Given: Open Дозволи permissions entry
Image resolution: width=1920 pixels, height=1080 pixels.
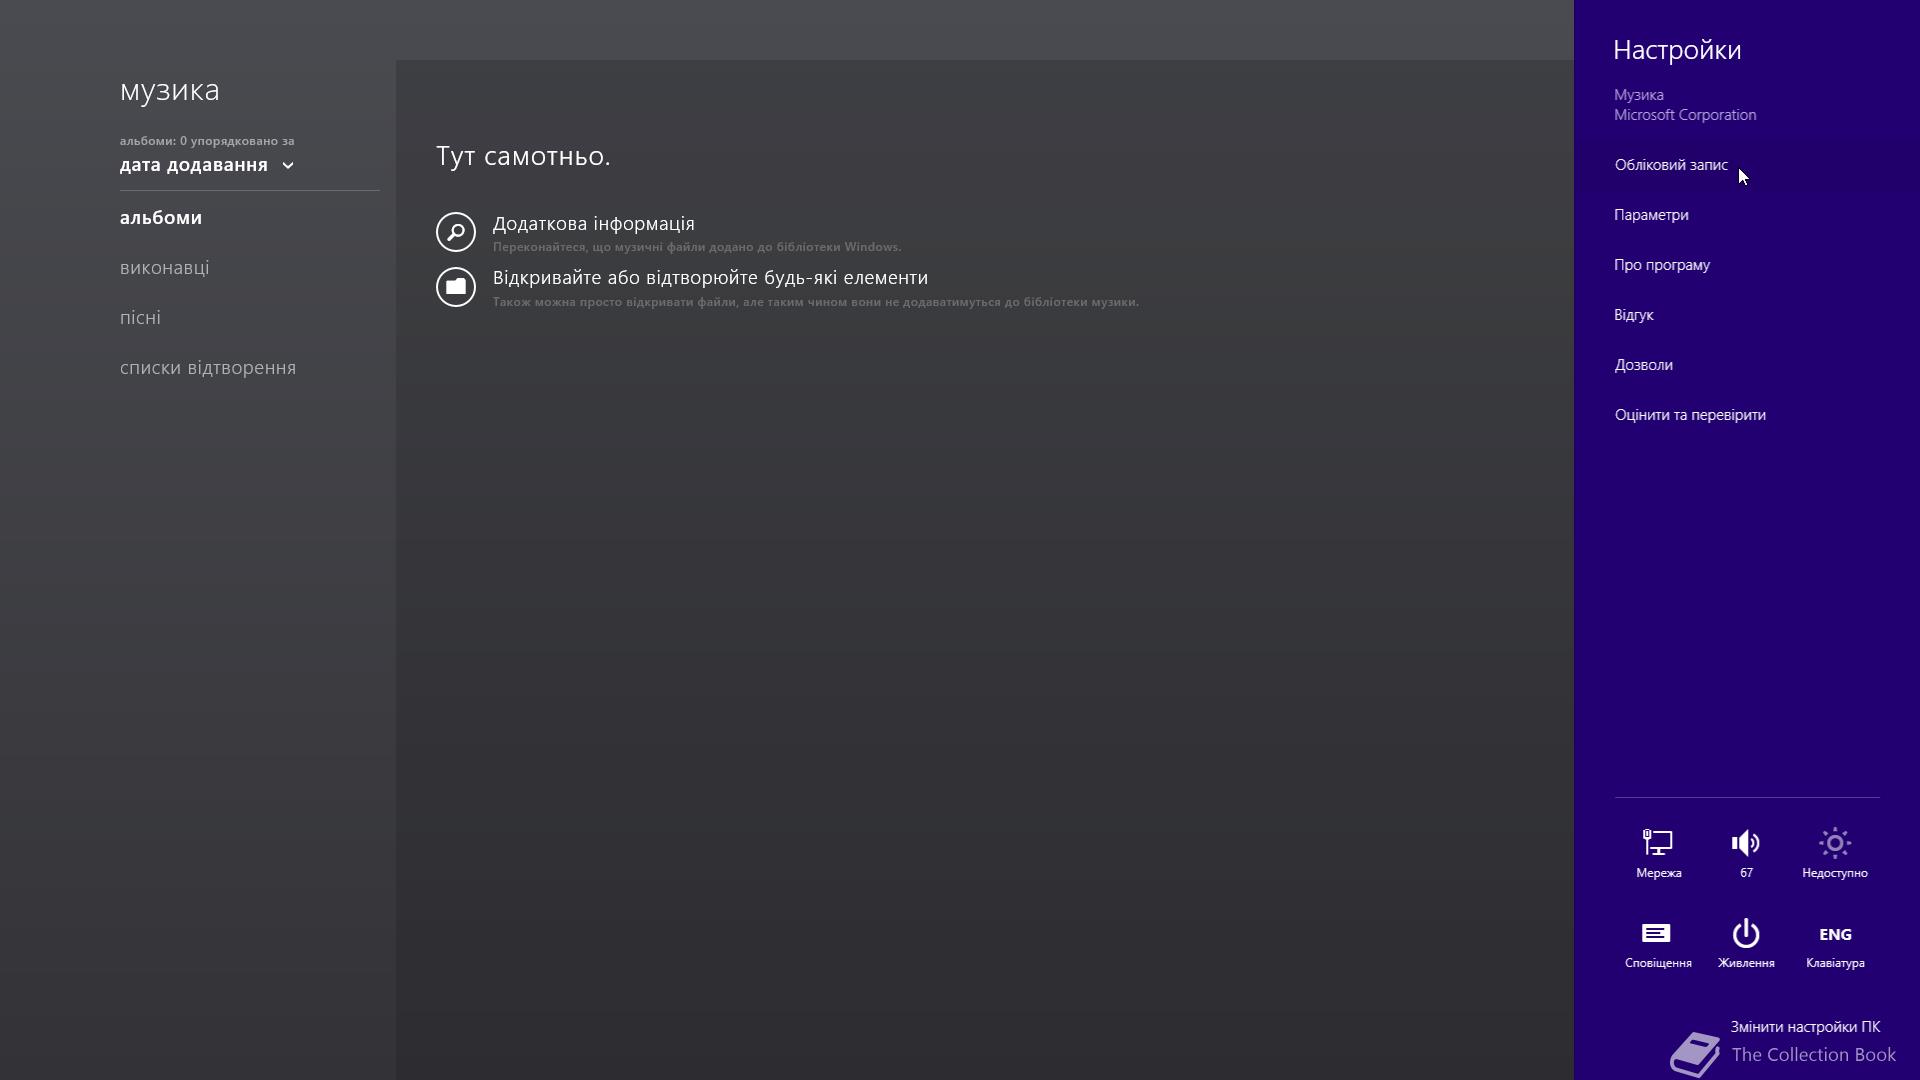Looking at the screenshot, I should pos(1644,365).
